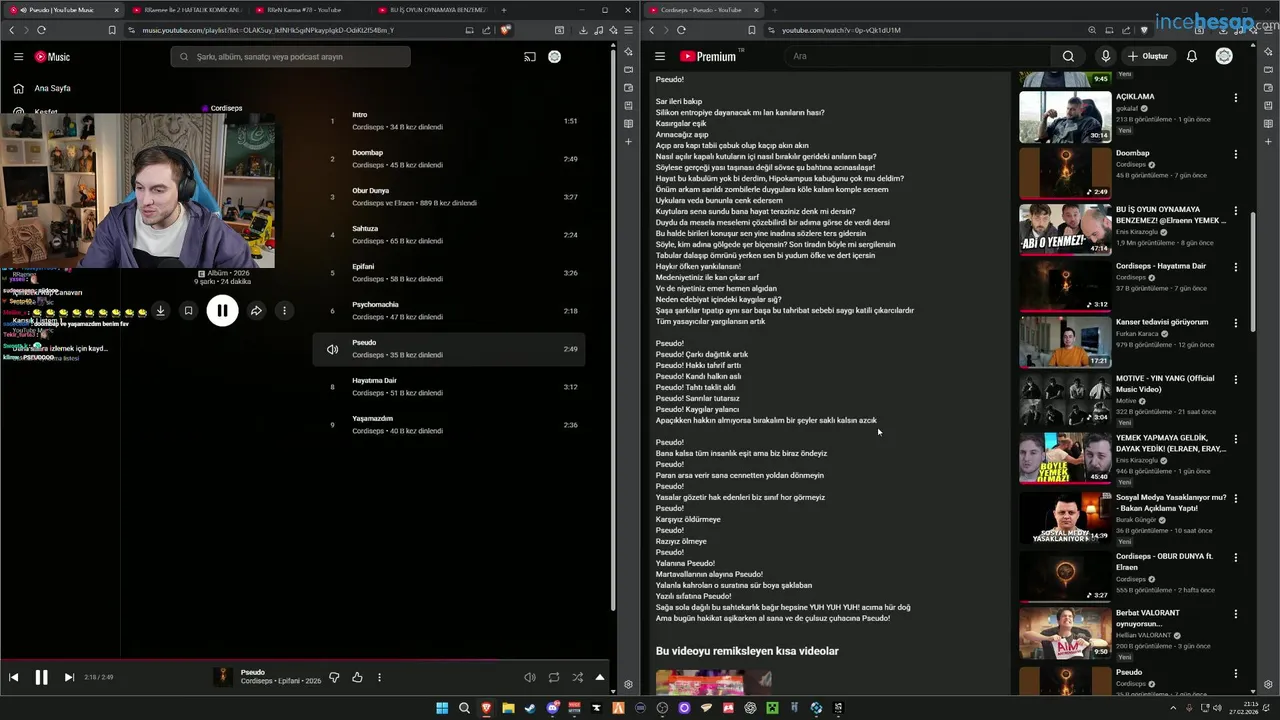Image resolution: width=1280 pixels, height=720 pixels.
Task: Open album more actions menu
Action: (x=284, y=311)
